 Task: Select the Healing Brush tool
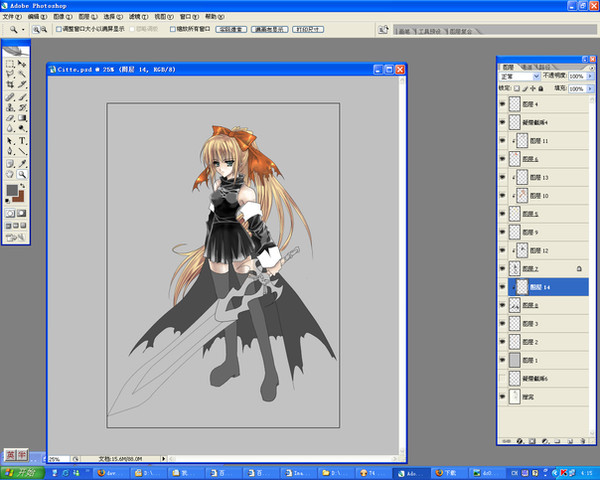10,97
